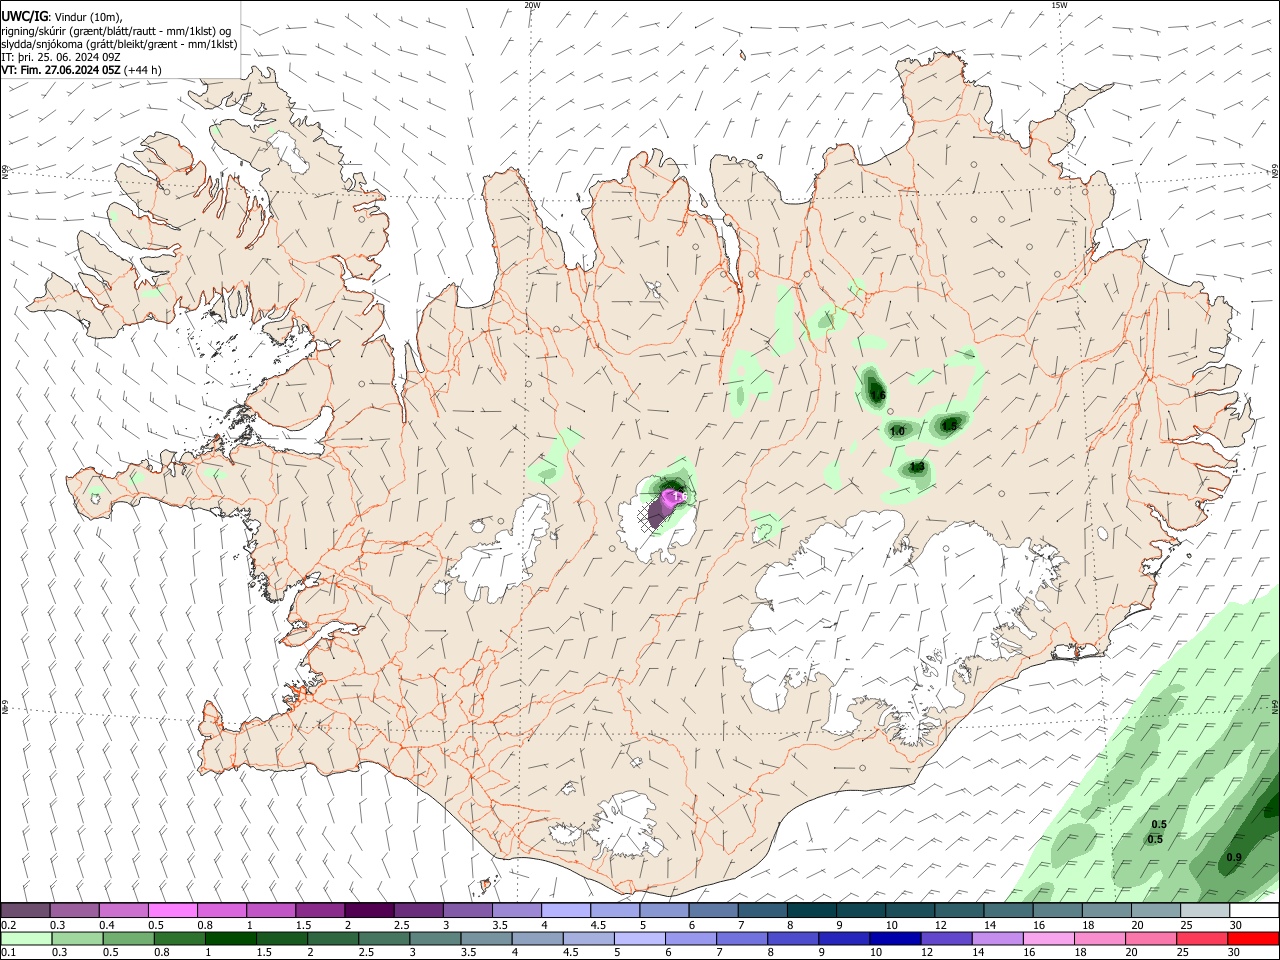The height and width of the screenshot is (960, 1280).
Task: Click the bright magenta swatch between 0.5 and 0.8, upper legend
Action: point(172,910)
